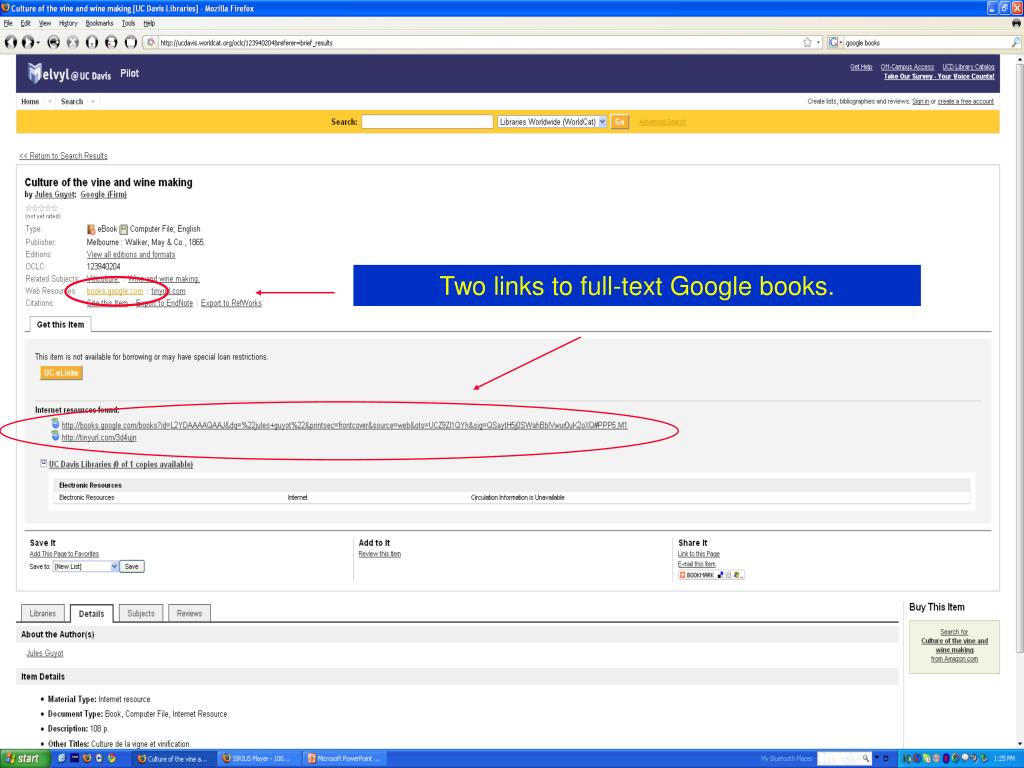Click the Melvyl UC Davis logo
Viewport: 1024px width, 768px height.
coord(70,73)
